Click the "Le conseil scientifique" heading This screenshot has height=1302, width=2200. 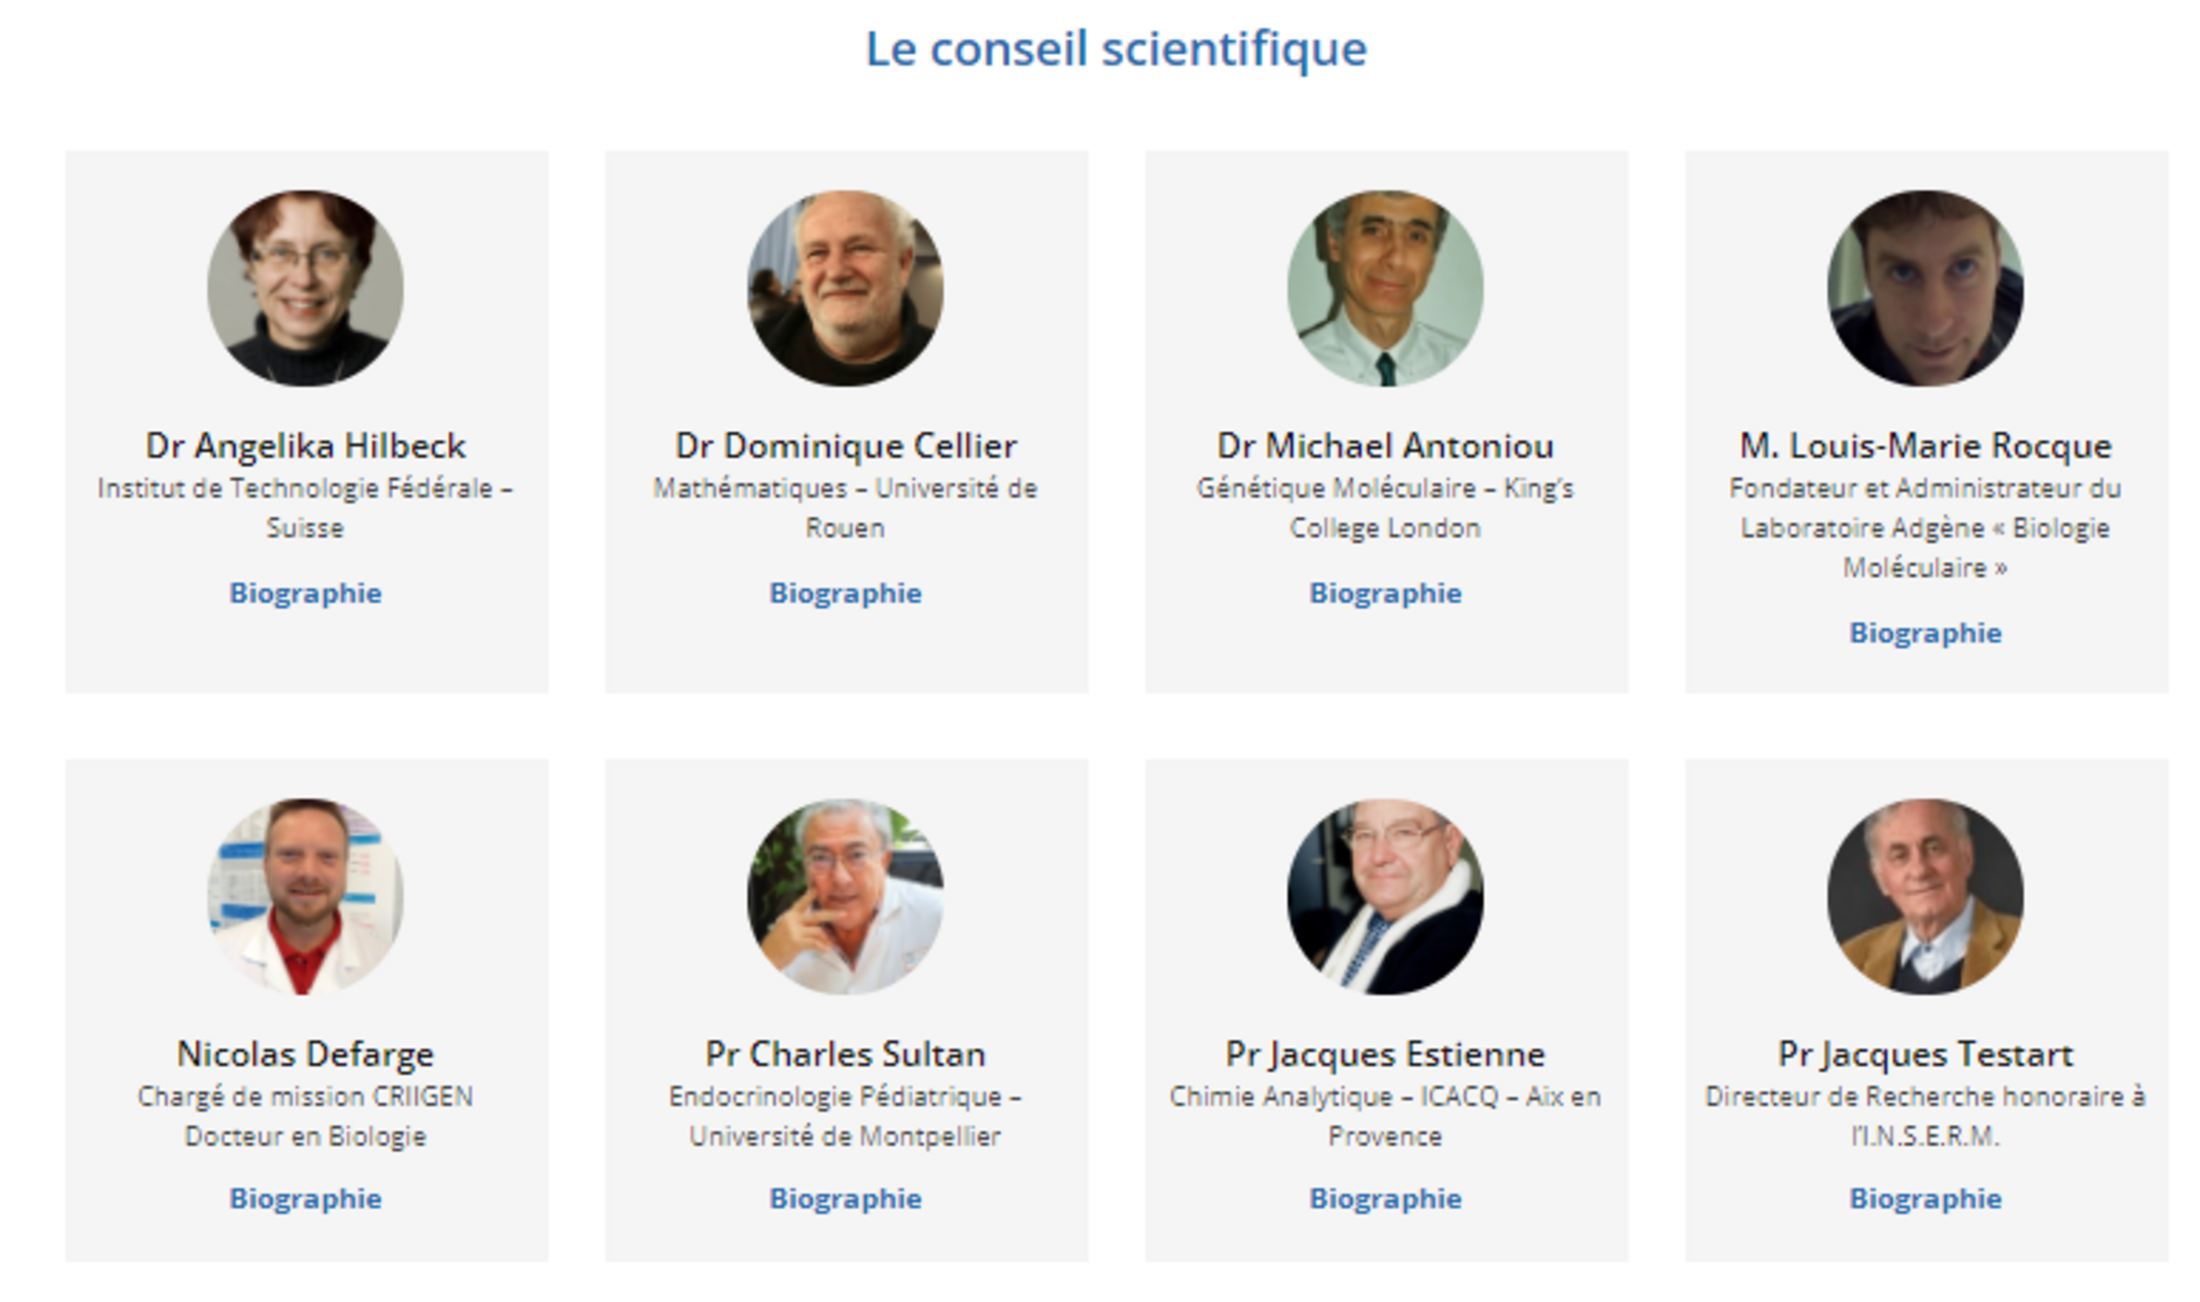pos(1115,49)
